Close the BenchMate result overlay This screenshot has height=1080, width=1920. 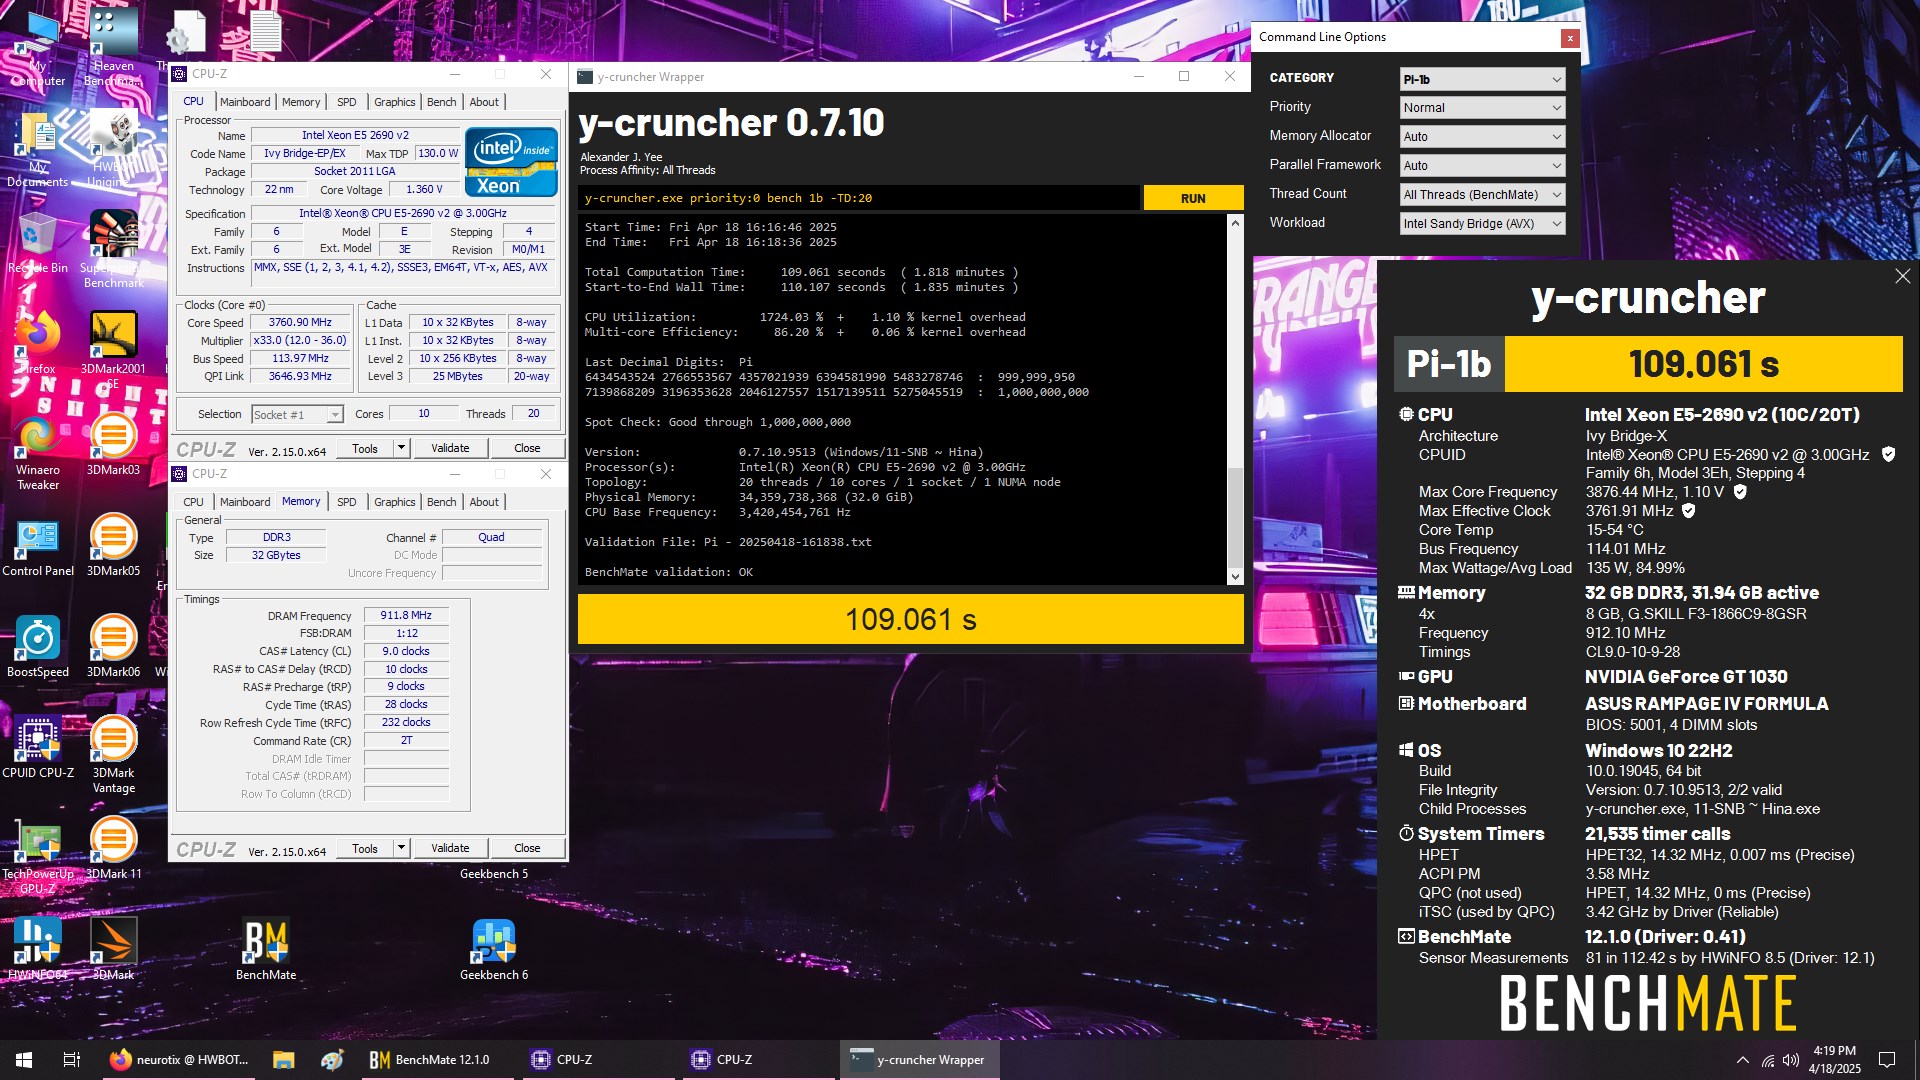[x=1902, y=276]
